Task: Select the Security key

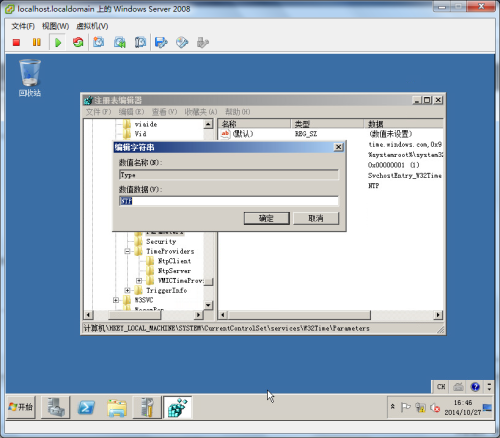Action: tap(161, 241)
